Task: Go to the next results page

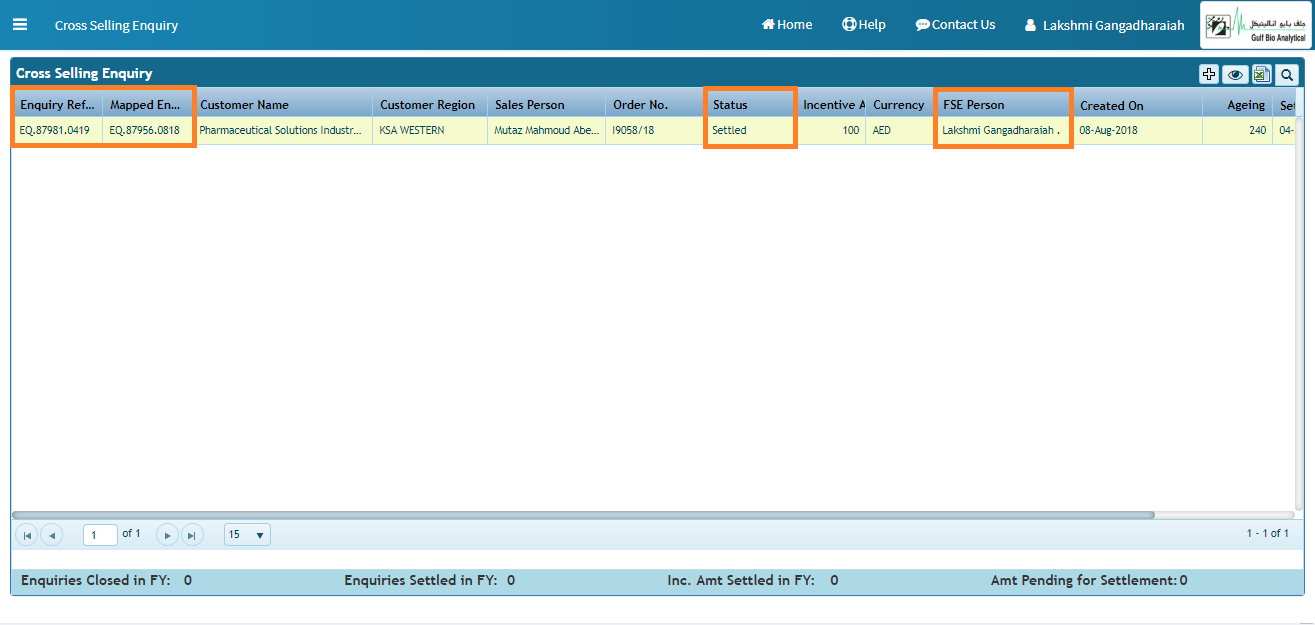Action: tap(168, 535)
